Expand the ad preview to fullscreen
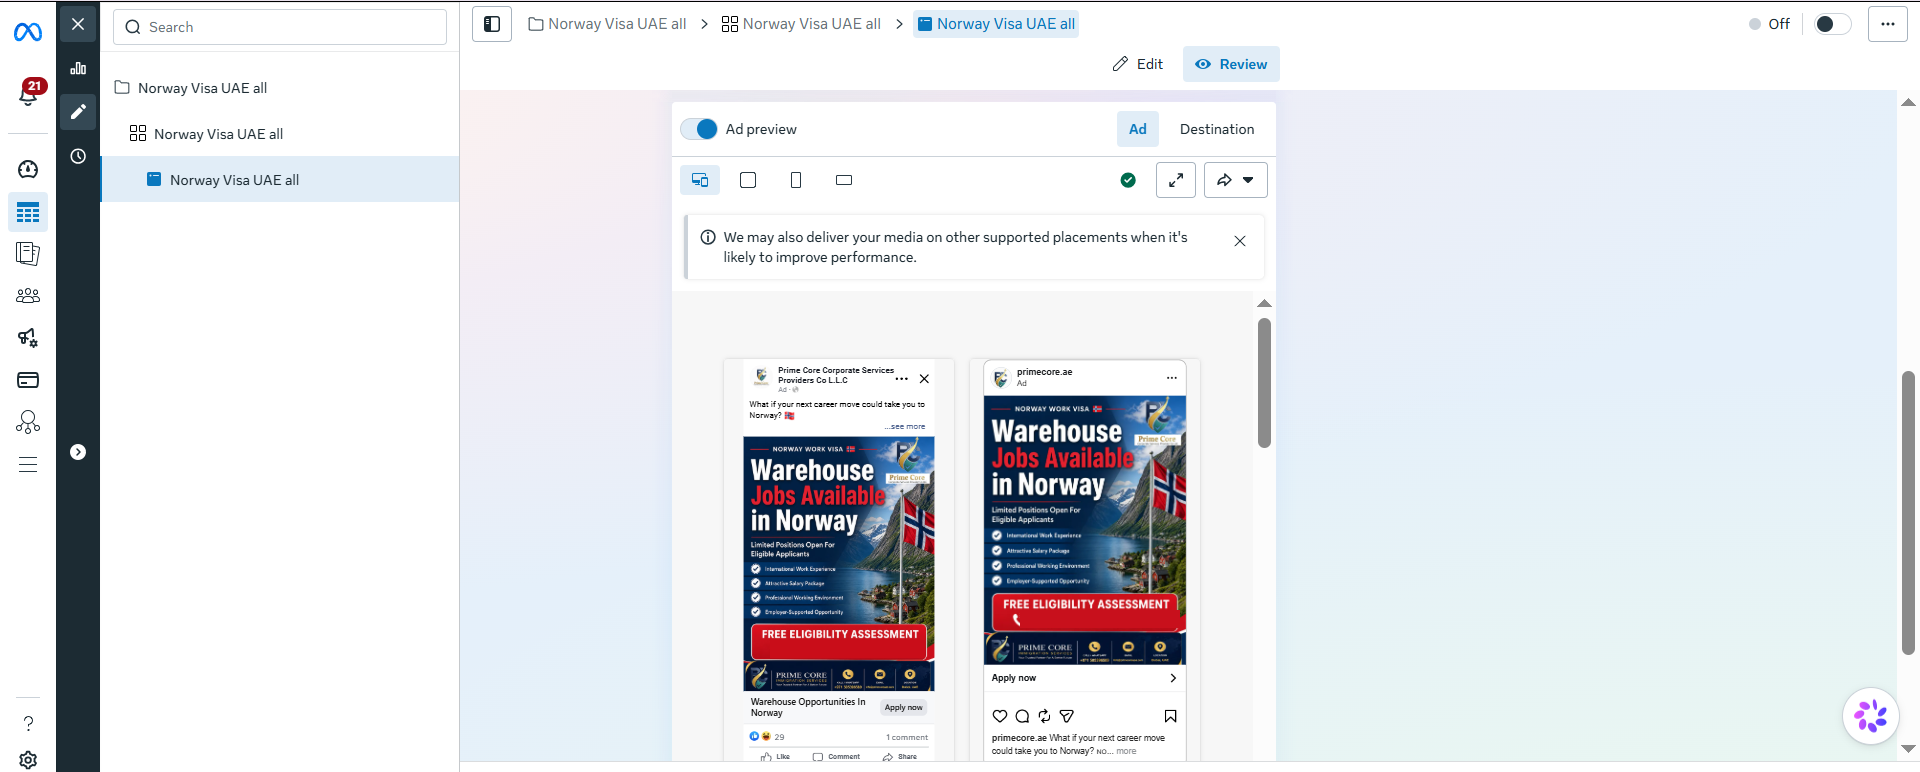 [x=1176, y=180]
